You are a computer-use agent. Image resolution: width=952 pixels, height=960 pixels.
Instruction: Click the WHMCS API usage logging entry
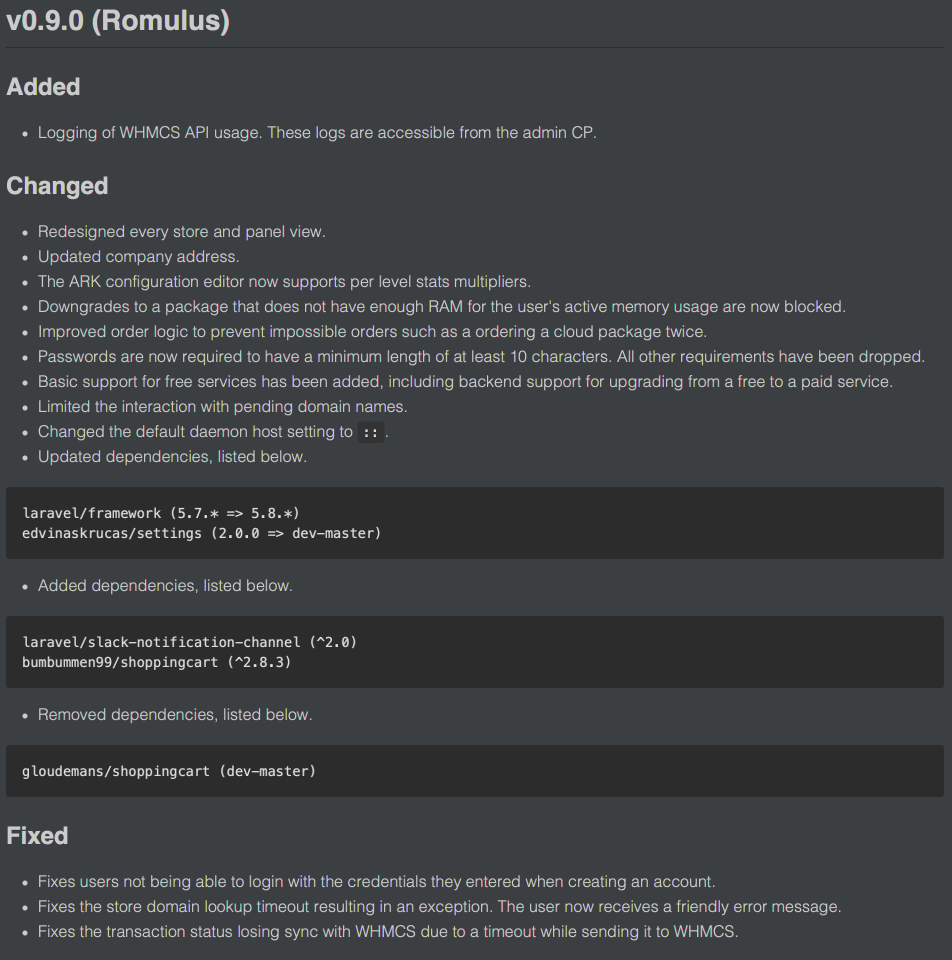click(x=317, y=133)
